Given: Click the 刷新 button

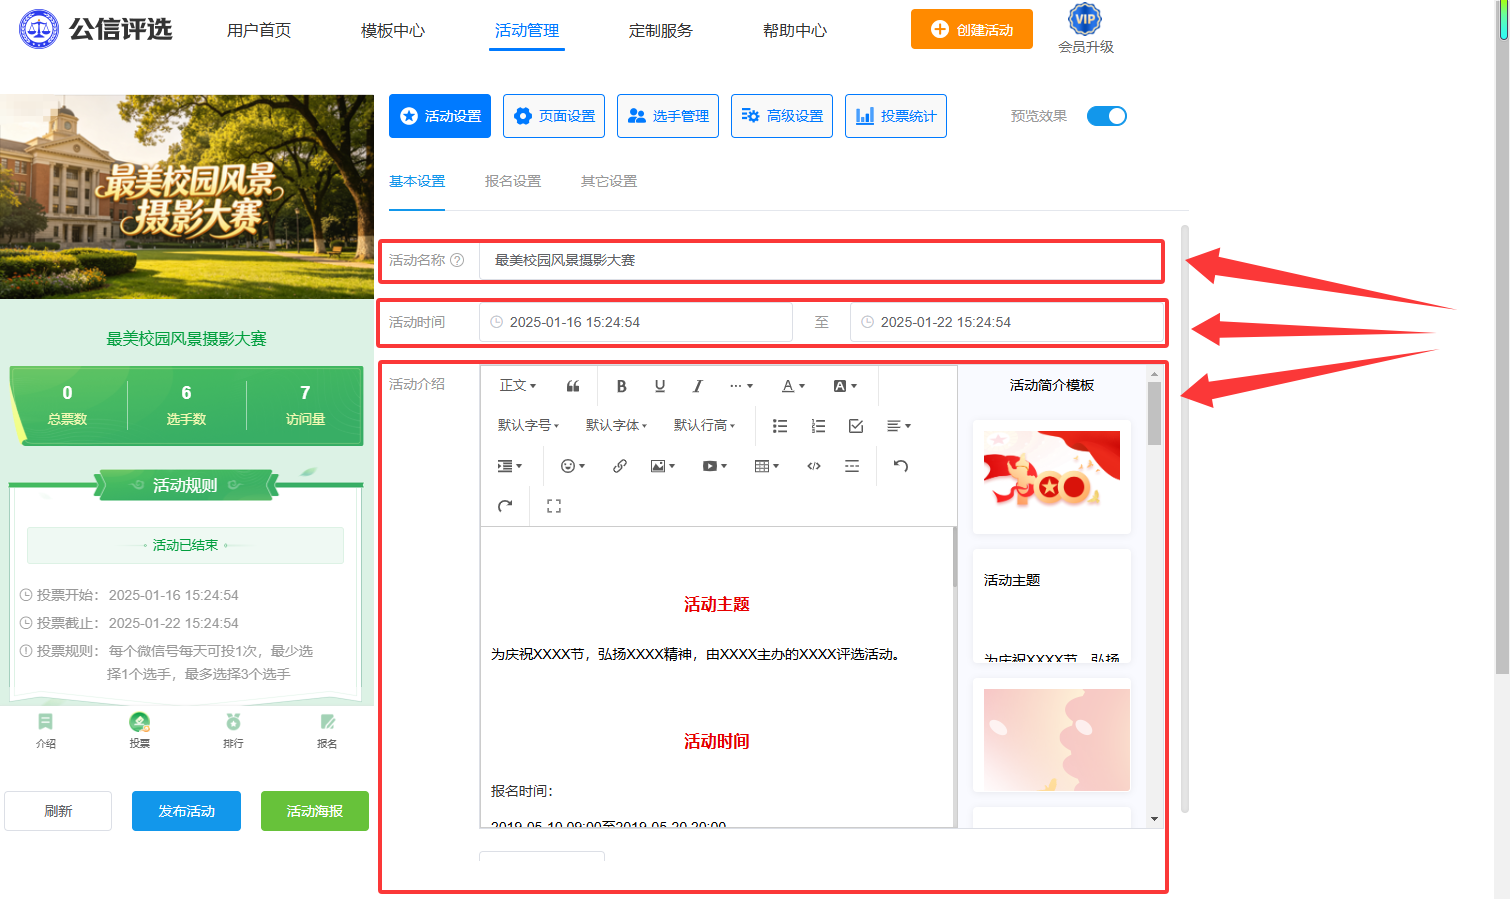Looking at the screenshot, I should point(58,811).
